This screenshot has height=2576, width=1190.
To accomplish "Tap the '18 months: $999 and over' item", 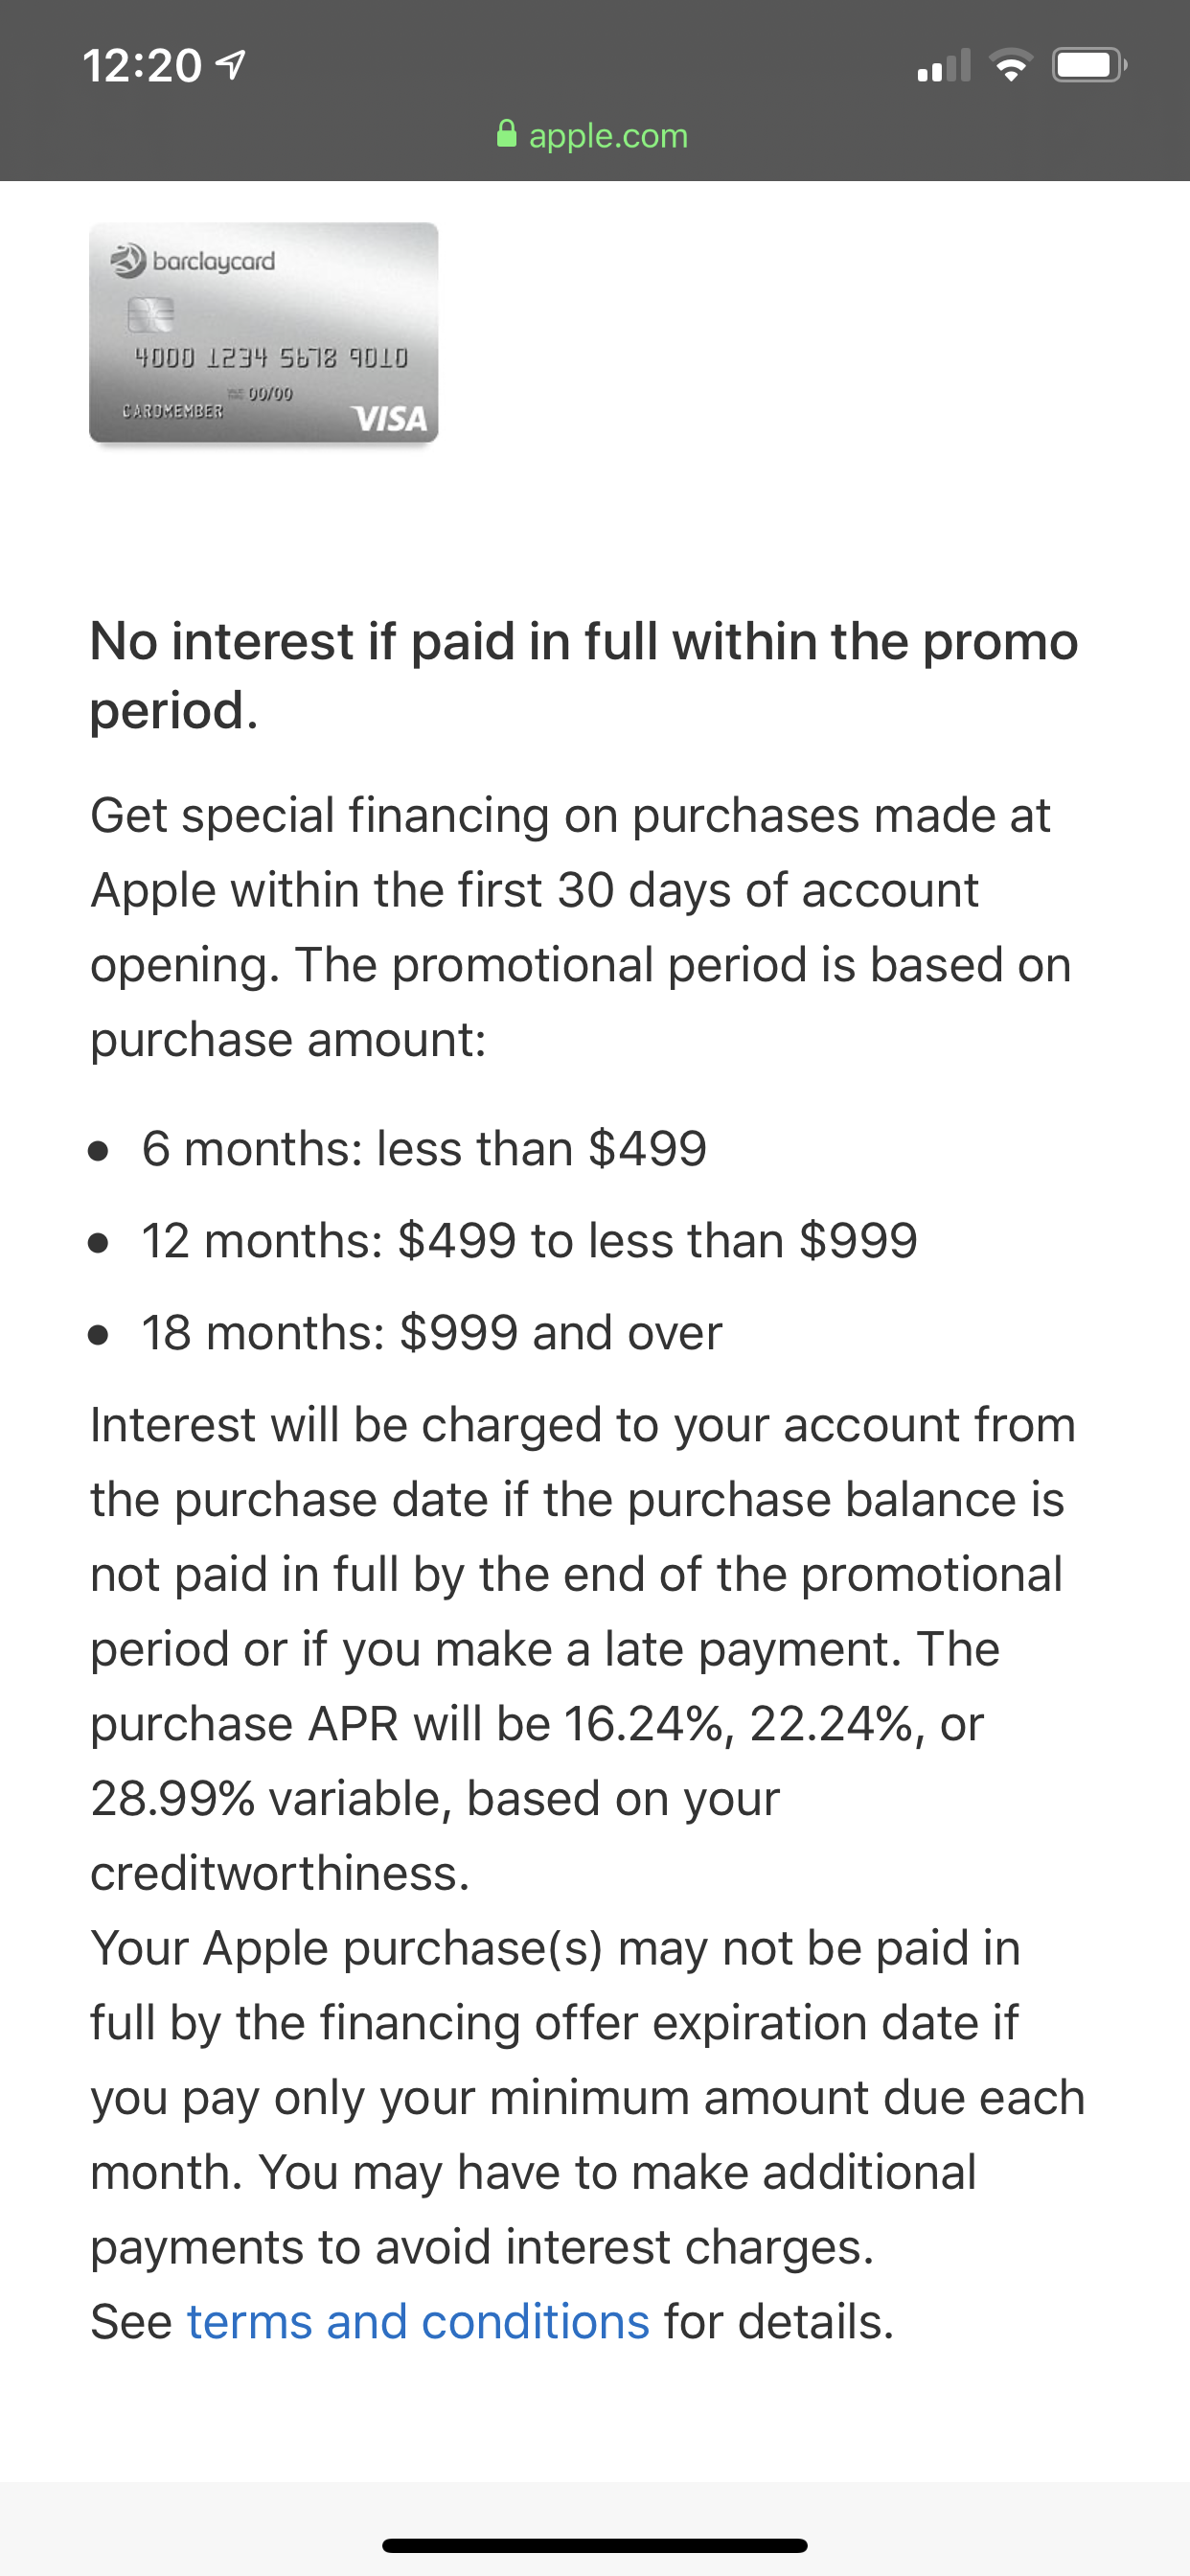I will (x=431, y=1332).
